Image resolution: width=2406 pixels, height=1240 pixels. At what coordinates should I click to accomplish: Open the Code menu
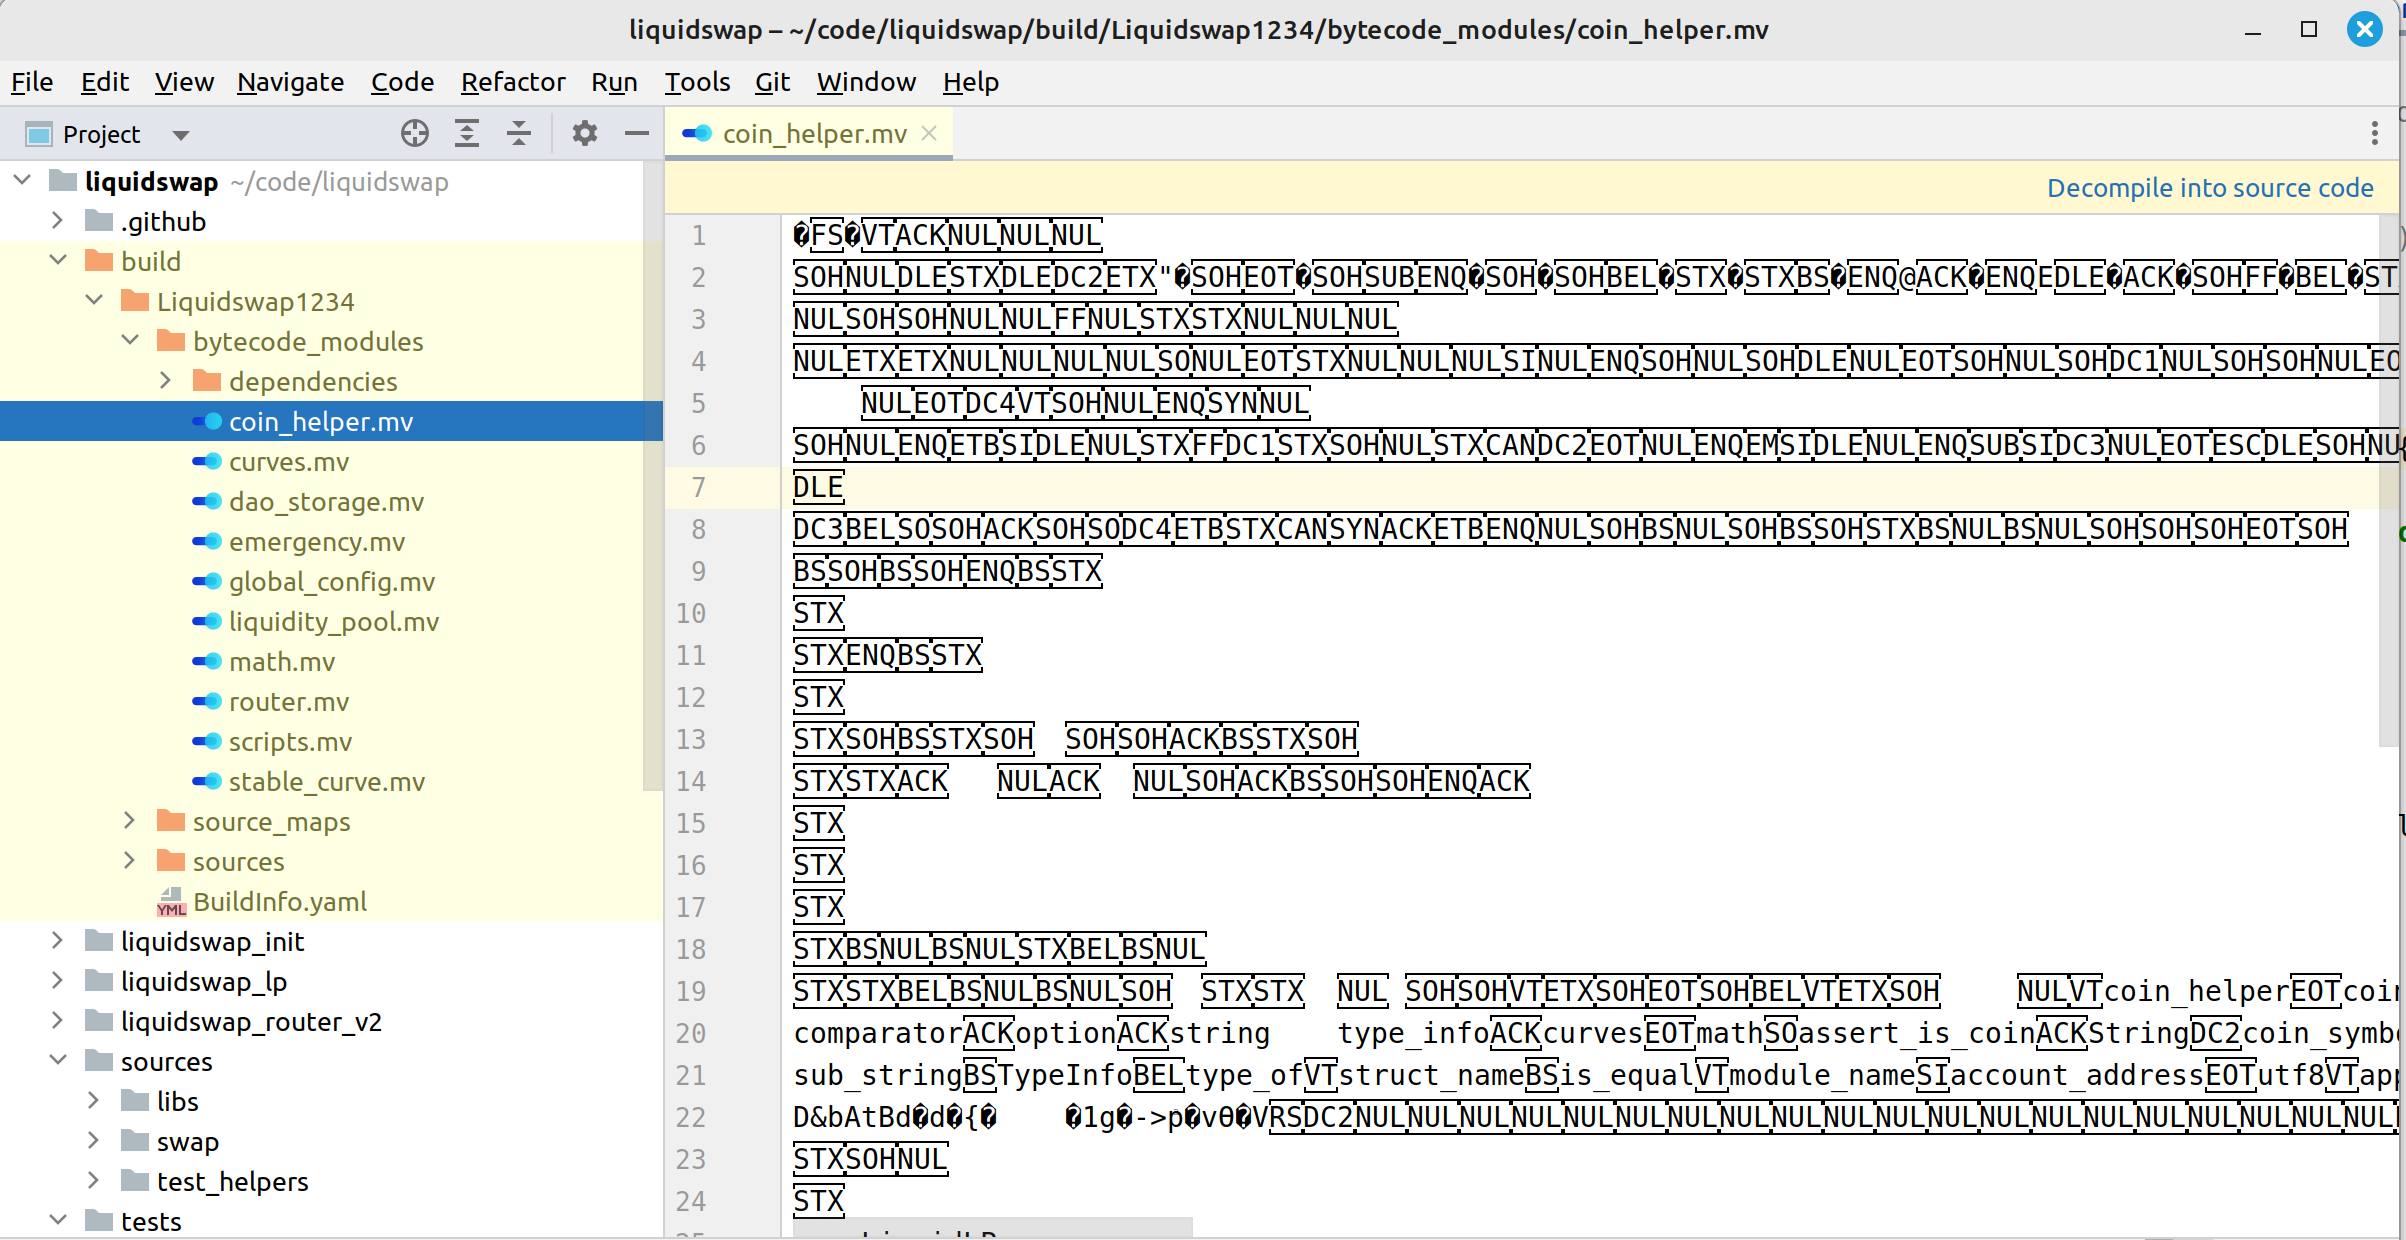402,82
